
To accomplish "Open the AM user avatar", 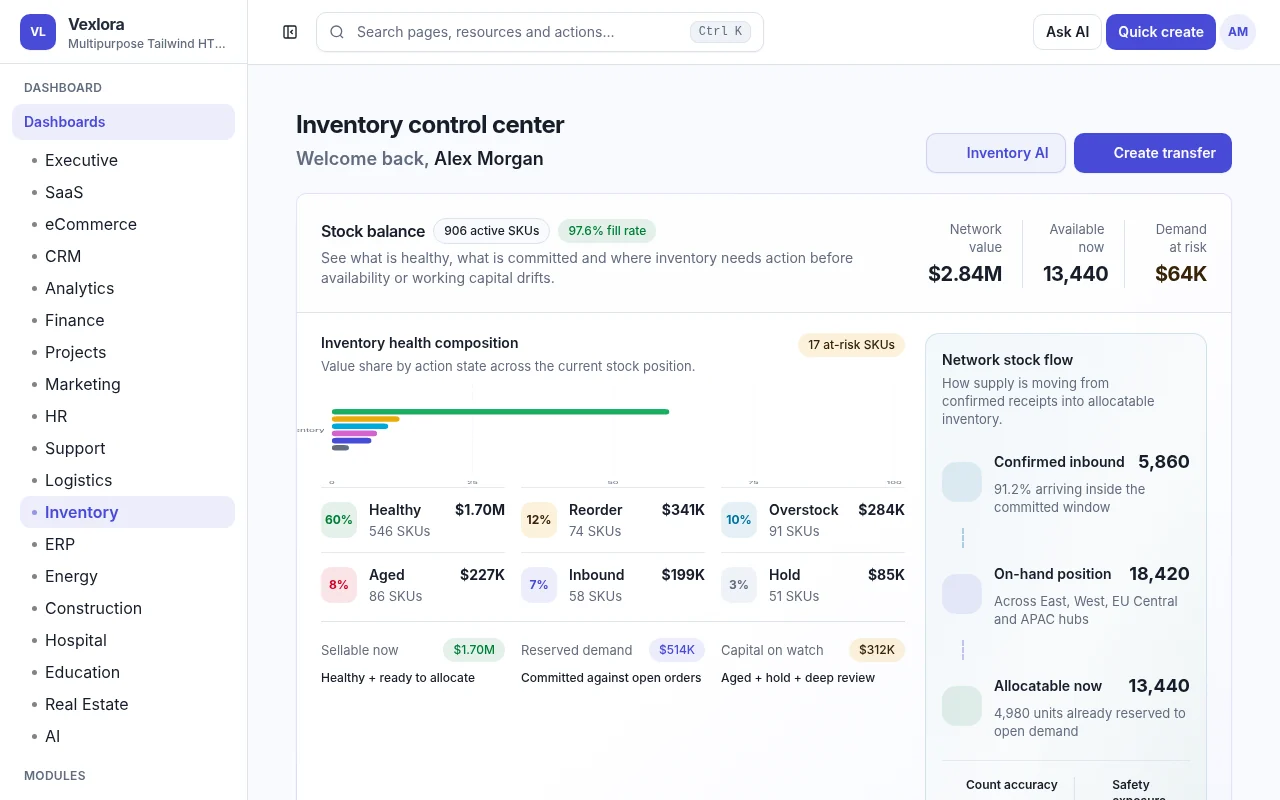I will [1238, 32].
